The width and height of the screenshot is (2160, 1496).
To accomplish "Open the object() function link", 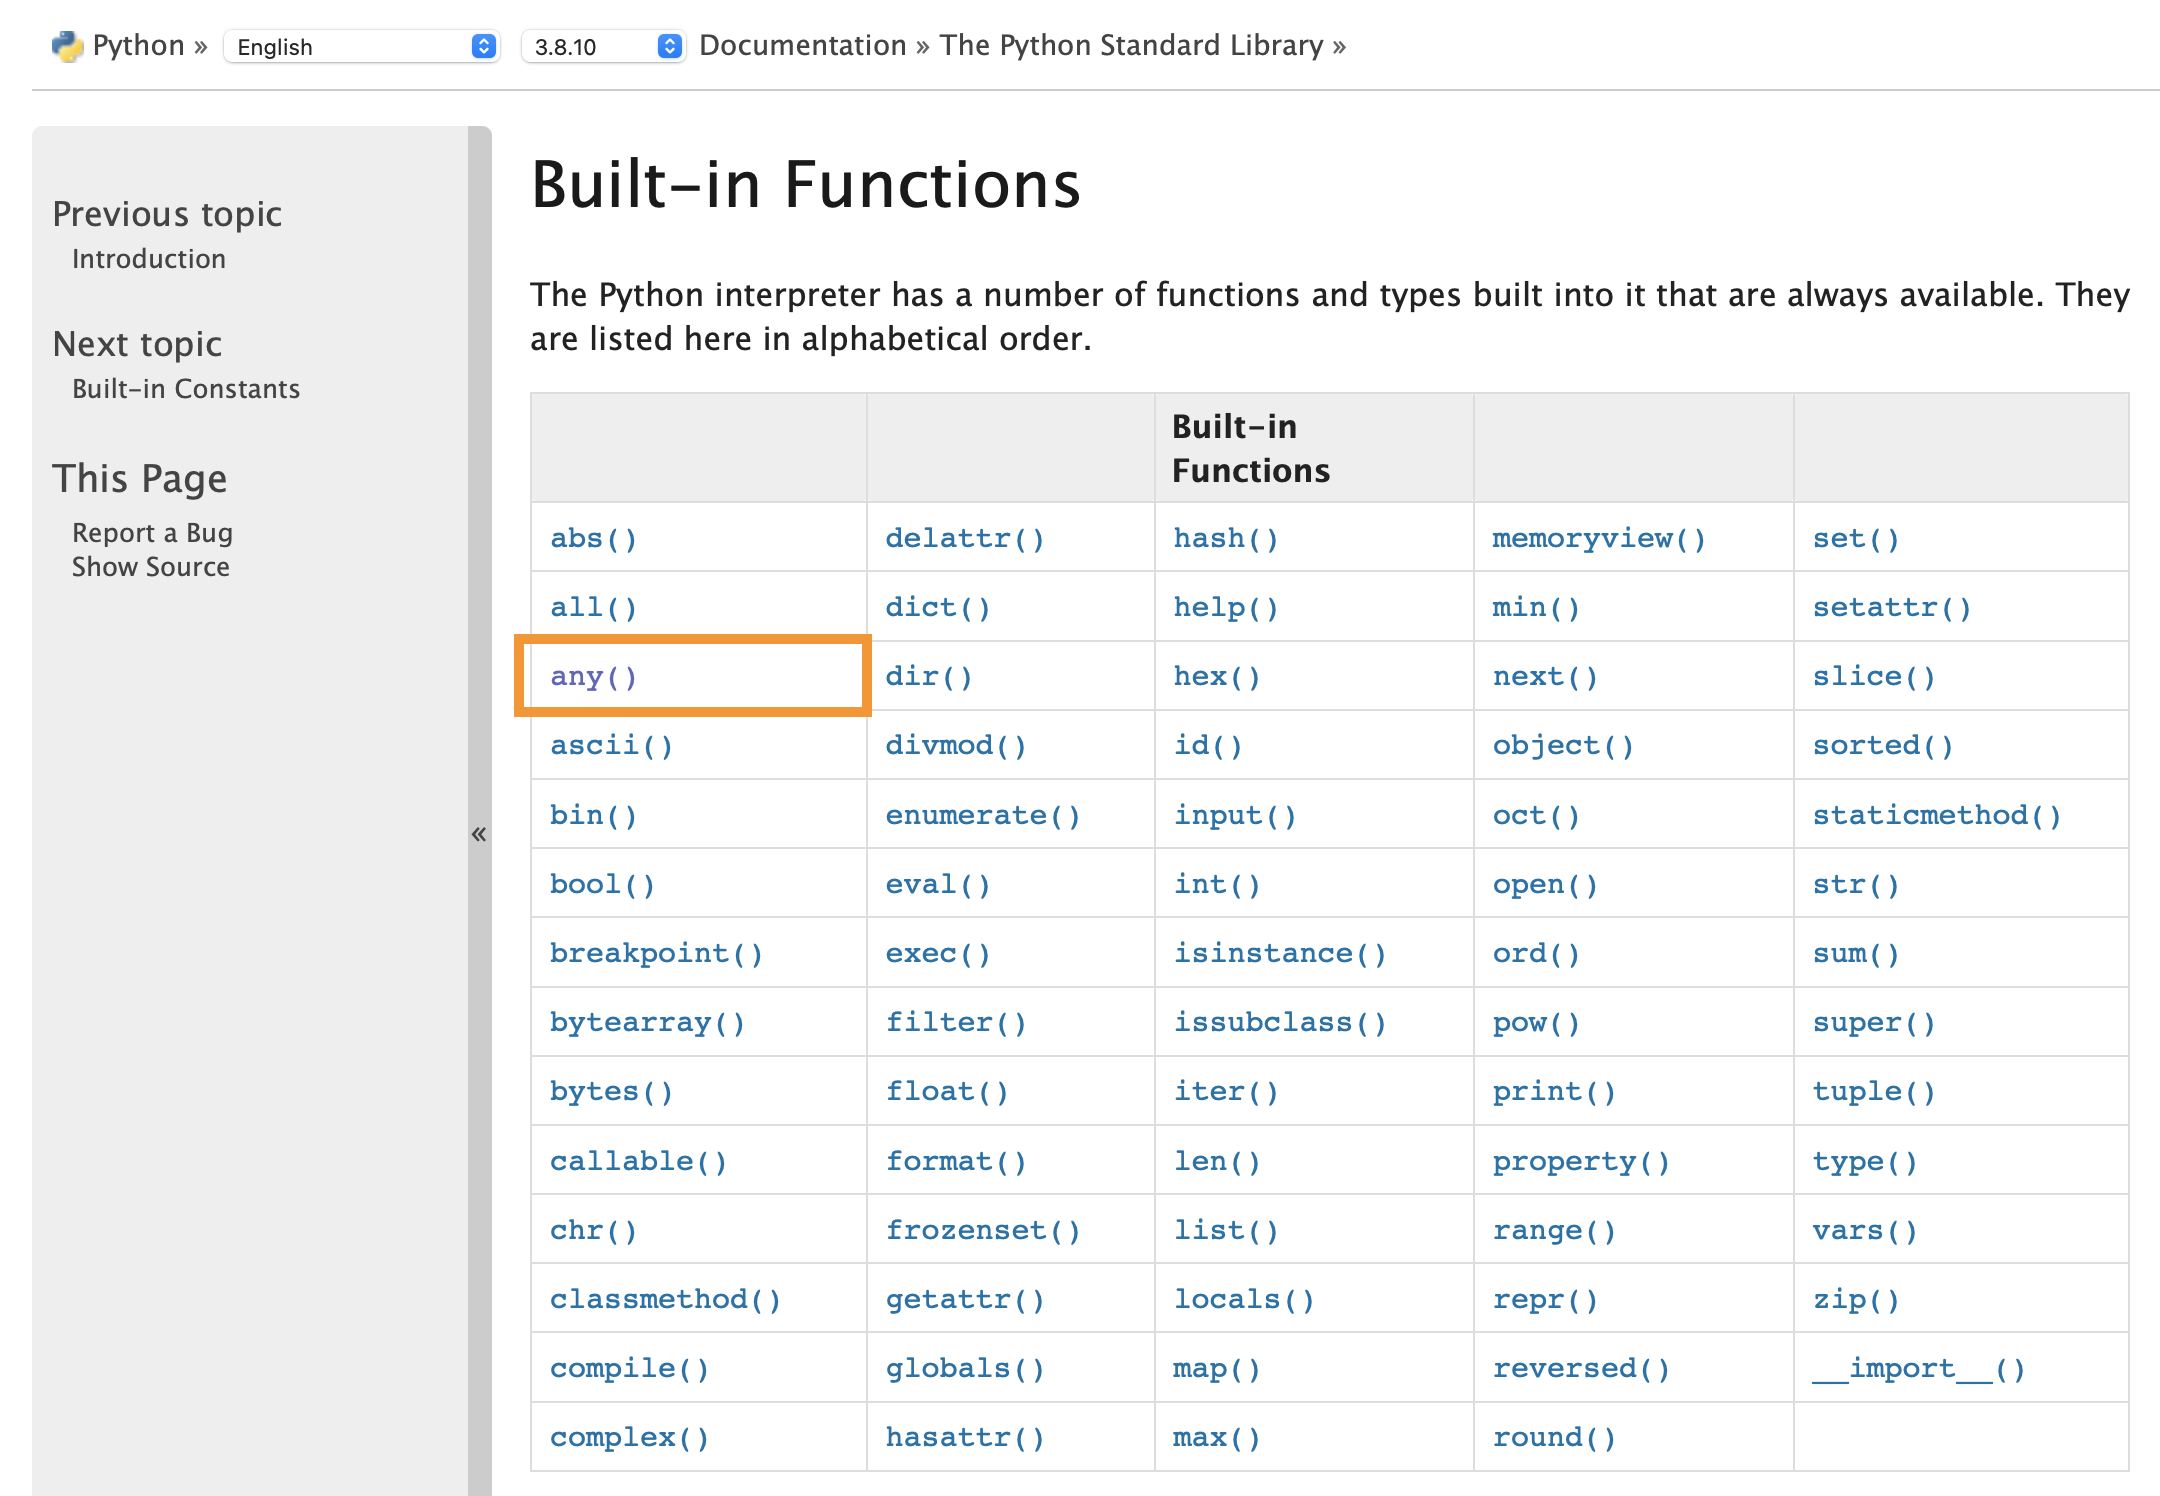I will pyautogui.click(x=1563, y=745).
